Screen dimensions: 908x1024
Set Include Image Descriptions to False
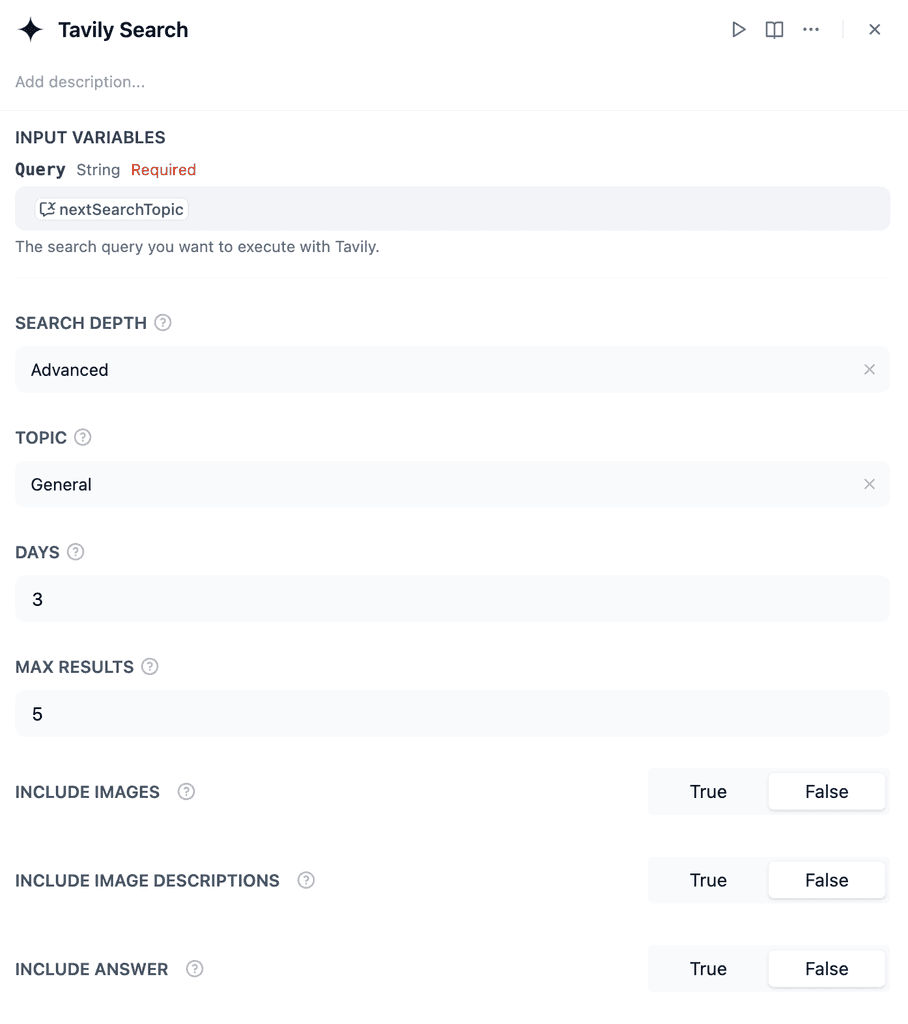point(827,880)
